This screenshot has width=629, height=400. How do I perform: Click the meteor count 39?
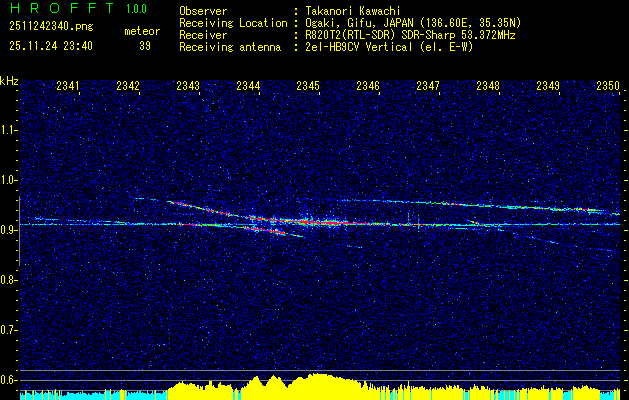pyautogui.click(x=145, y=46)
